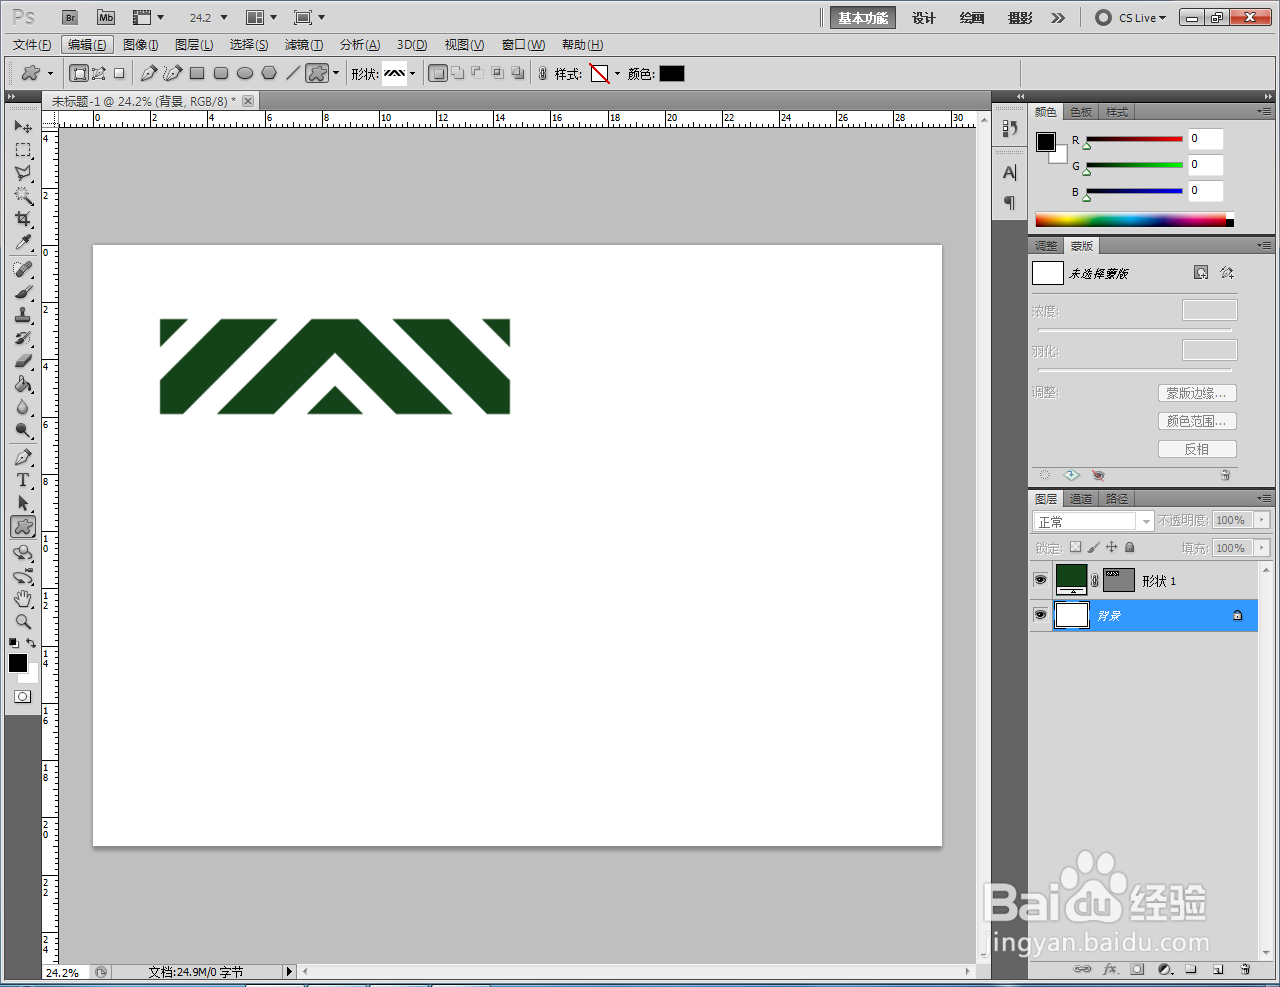Screen dimensions: 1280x987
Task: Hide the 背景 layer
Action: [1040, 615]
